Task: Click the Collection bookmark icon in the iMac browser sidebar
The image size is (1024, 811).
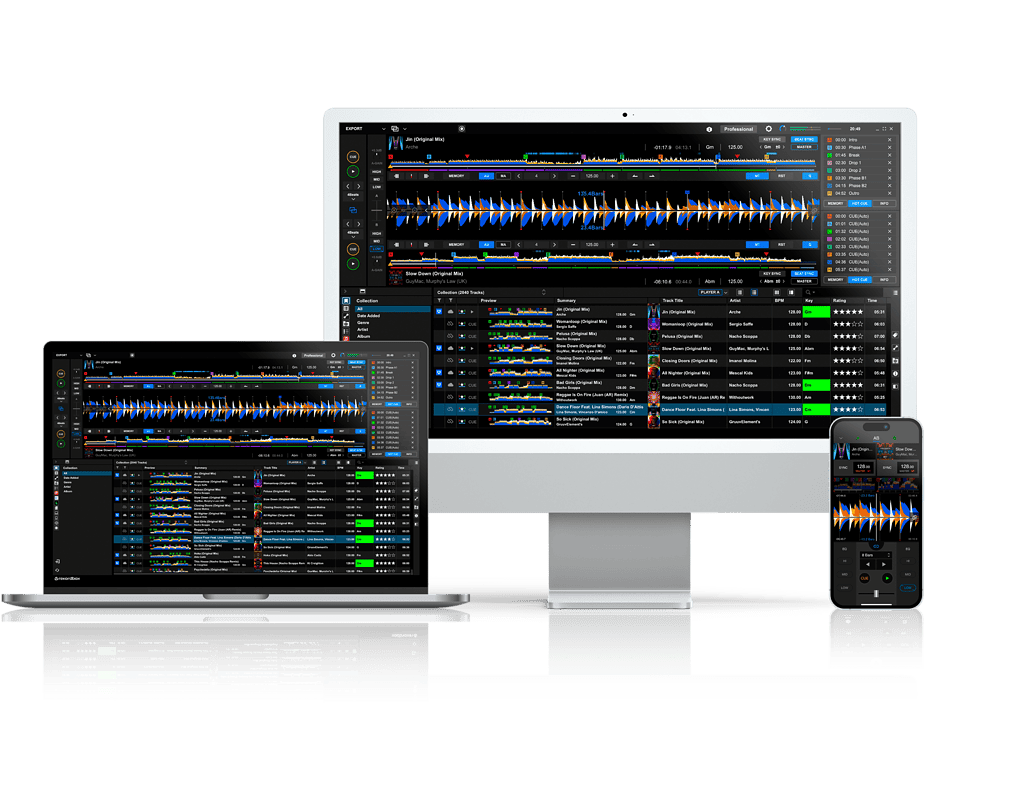Action: pos(346,301)
